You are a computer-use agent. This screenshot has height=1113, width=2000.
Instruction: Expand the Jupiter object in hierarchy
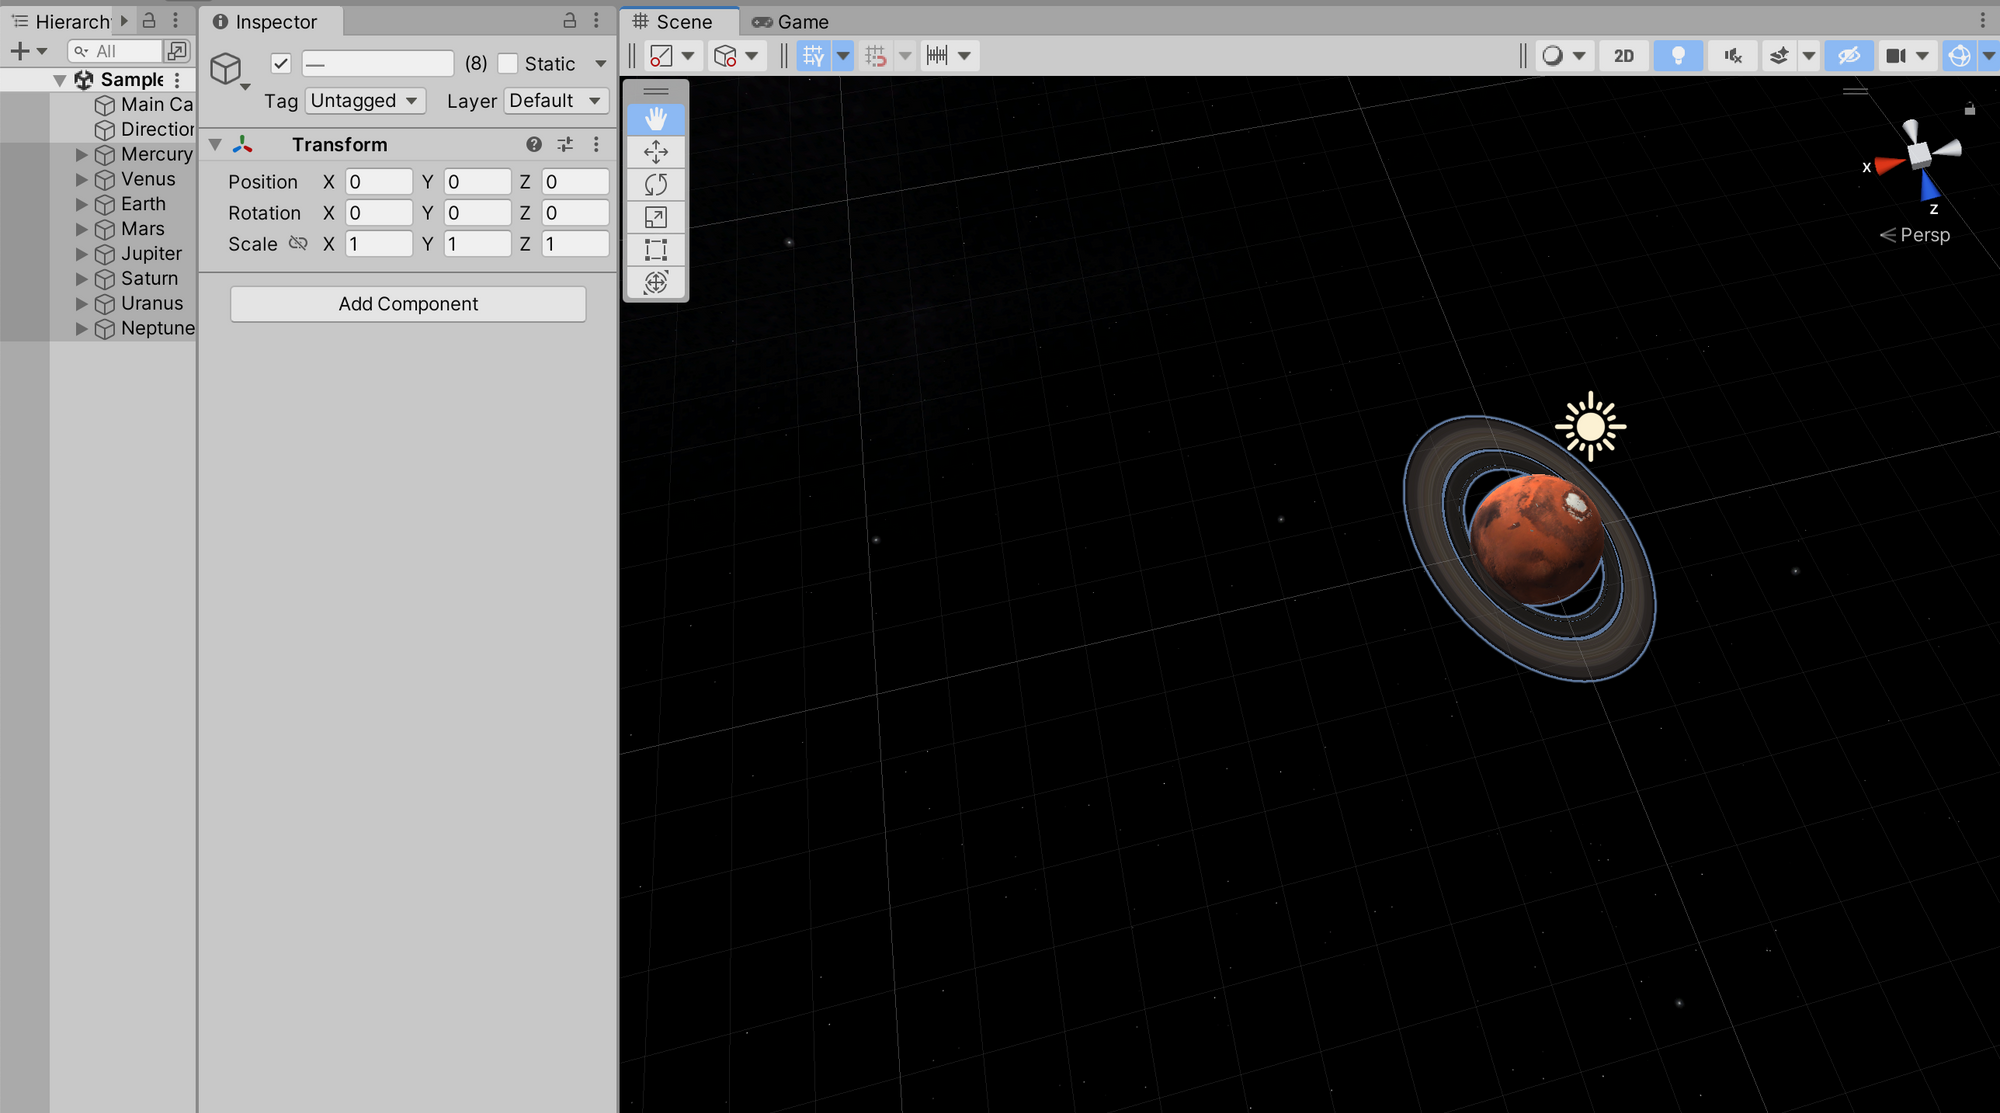click(x=82, y=254)
